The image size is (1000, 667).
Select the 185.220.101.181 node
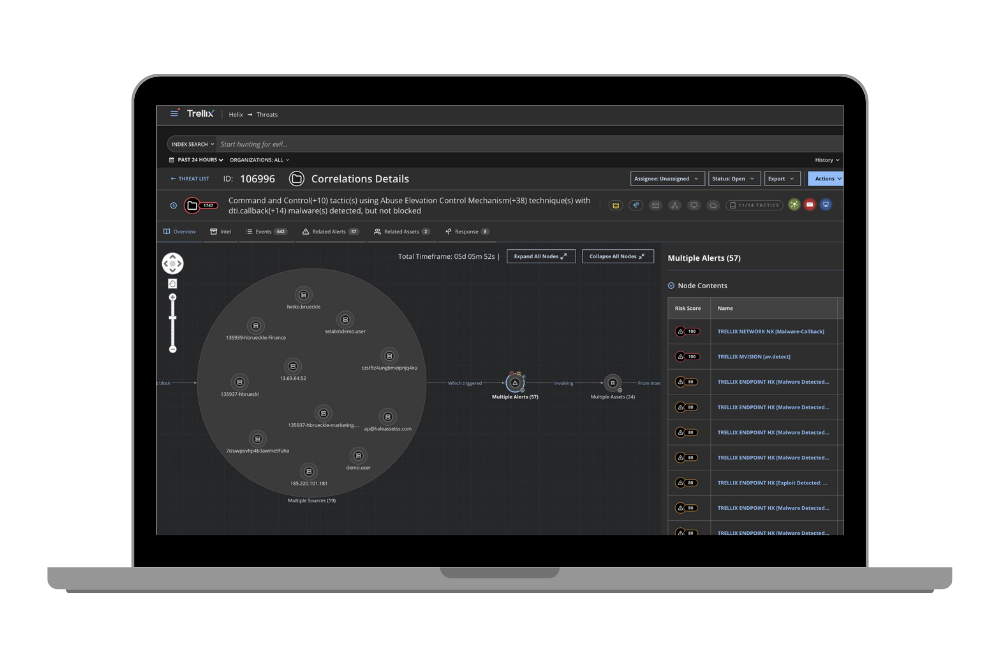(309, 471)
